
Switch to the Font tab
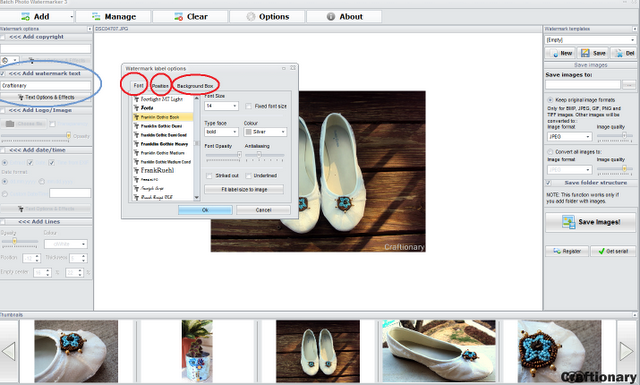(138, 86)
